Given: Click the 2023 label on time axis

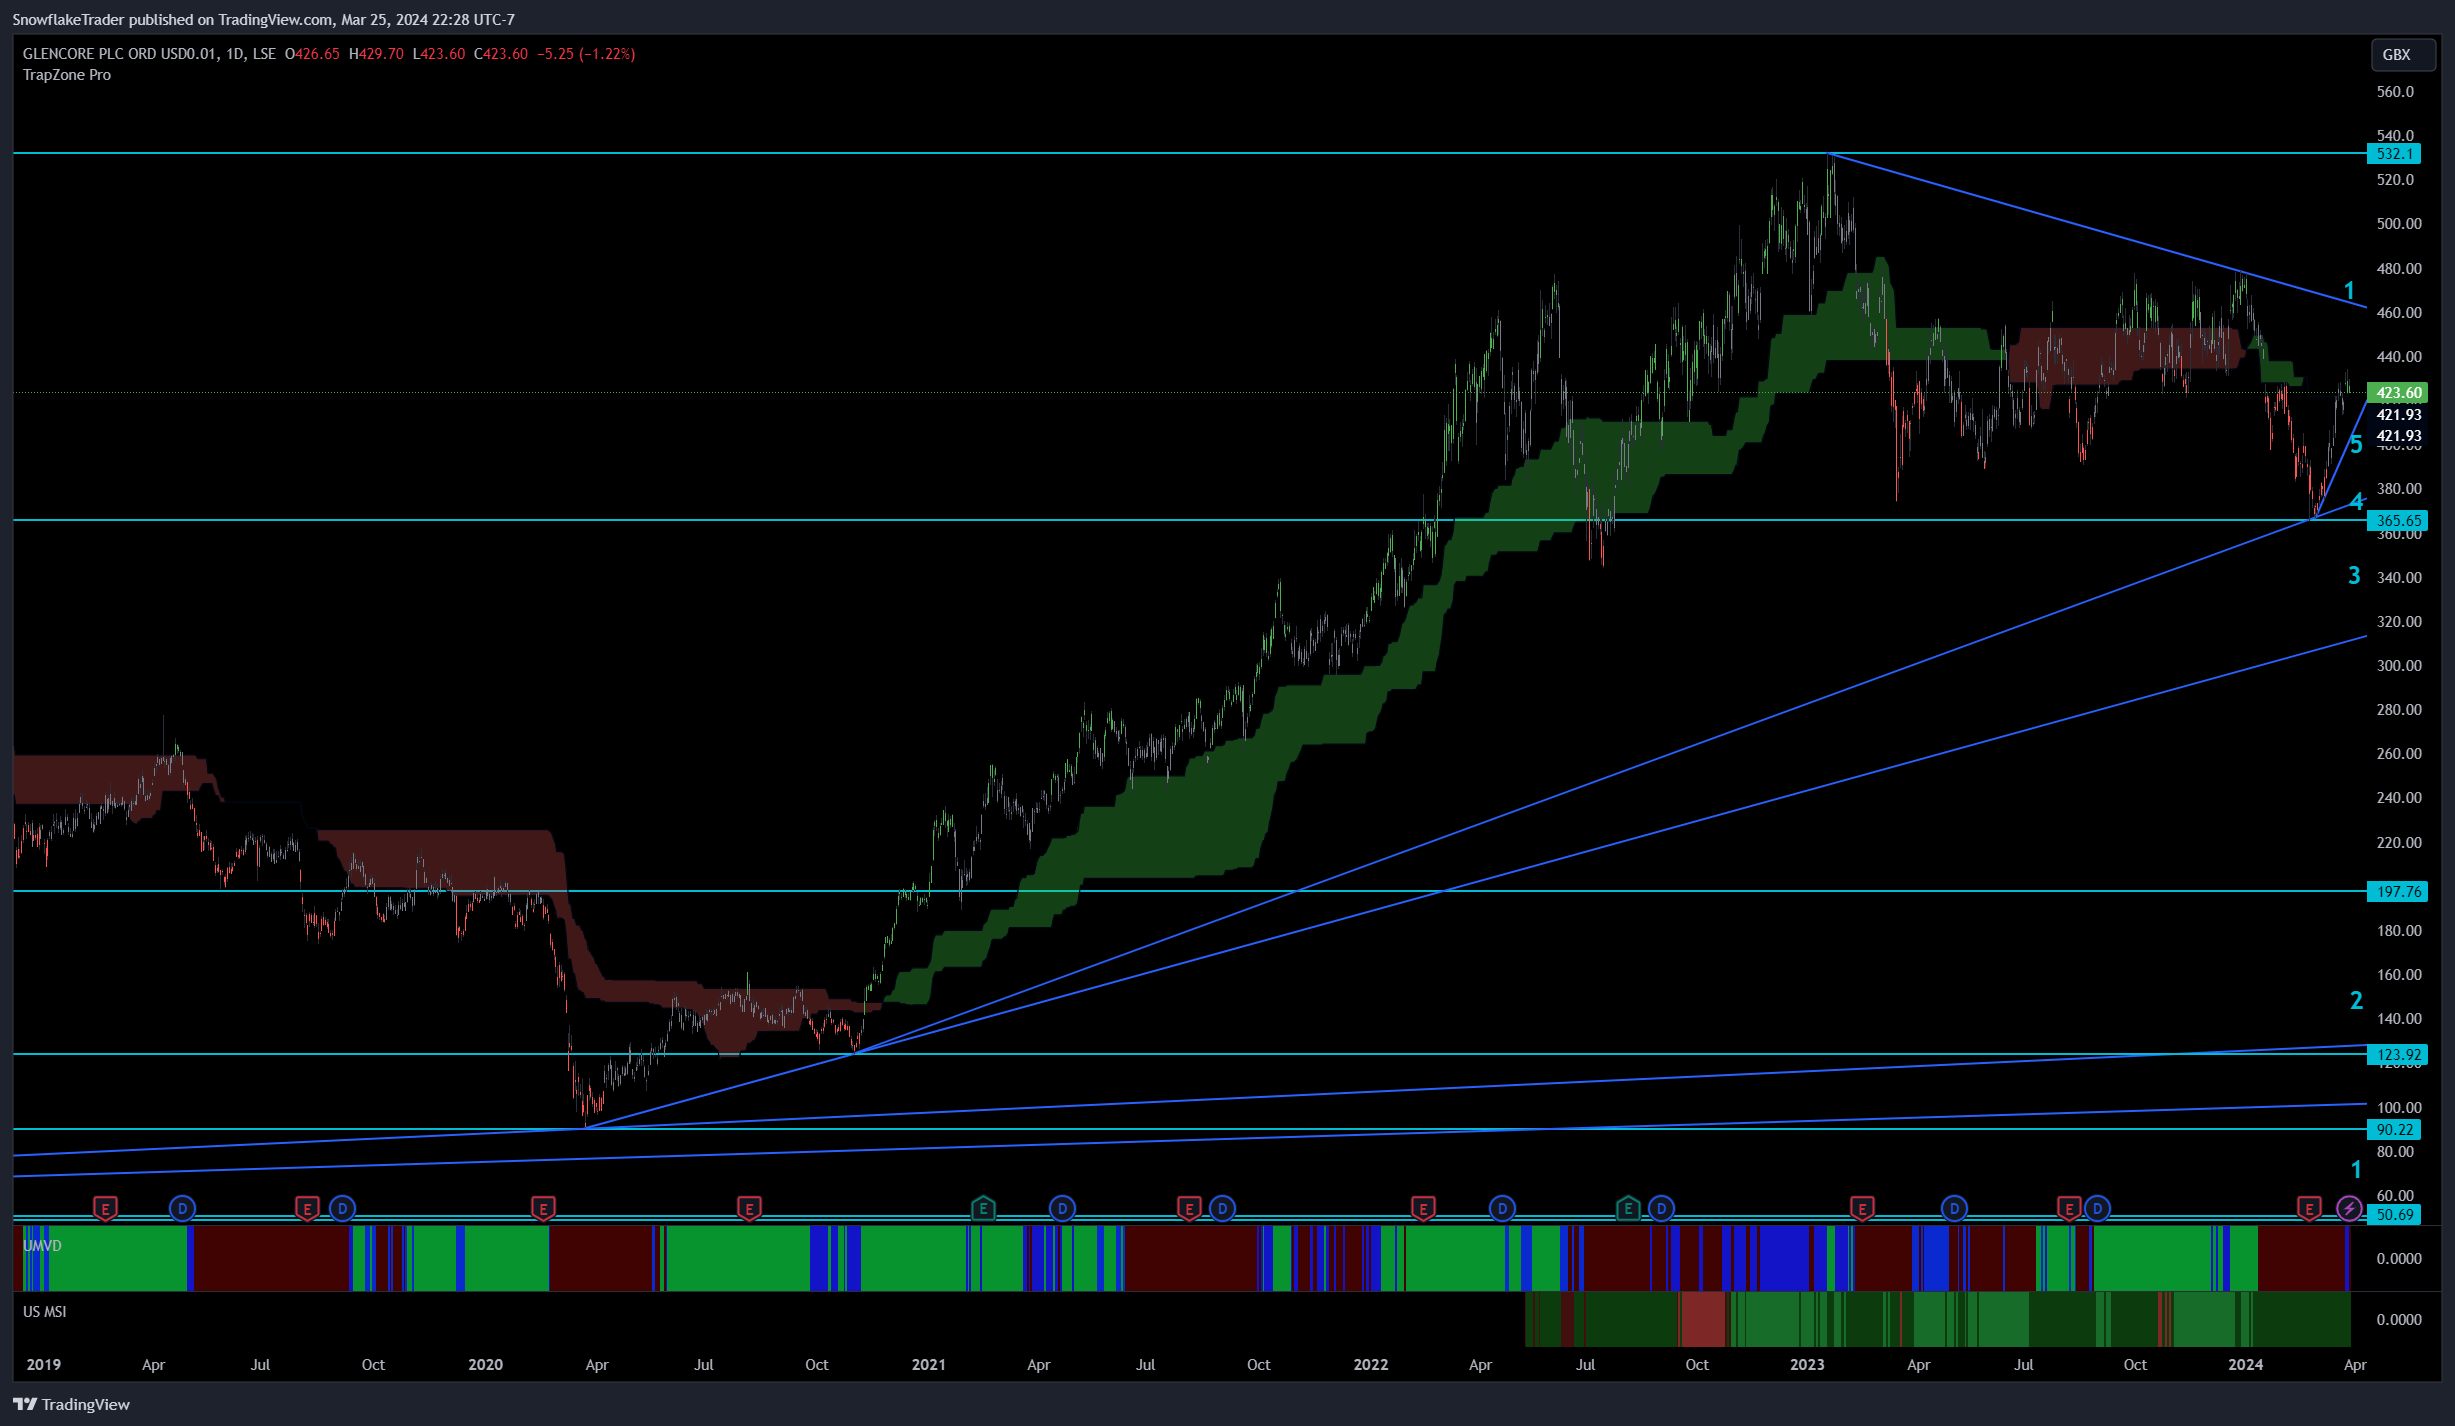Looking at the screenshot, I should (1807, 1364).
